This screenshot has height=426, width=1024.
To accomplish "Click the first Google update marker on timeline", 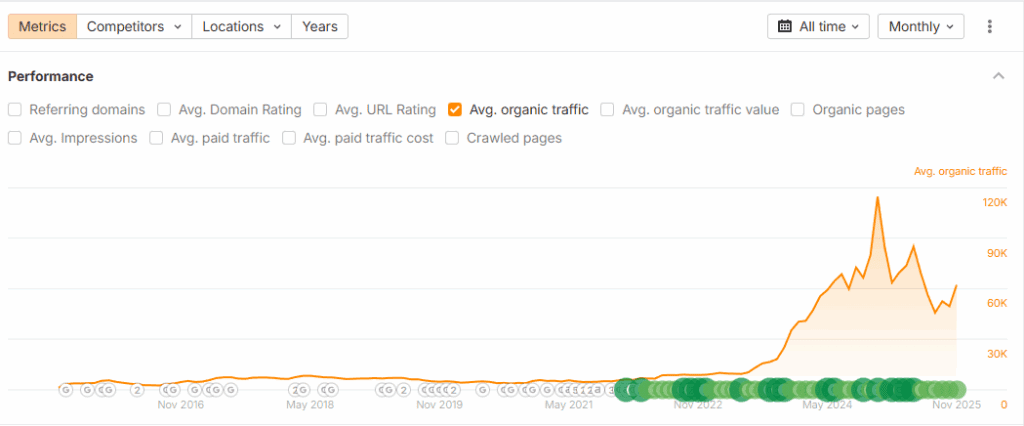I will [x=66, y=390].
